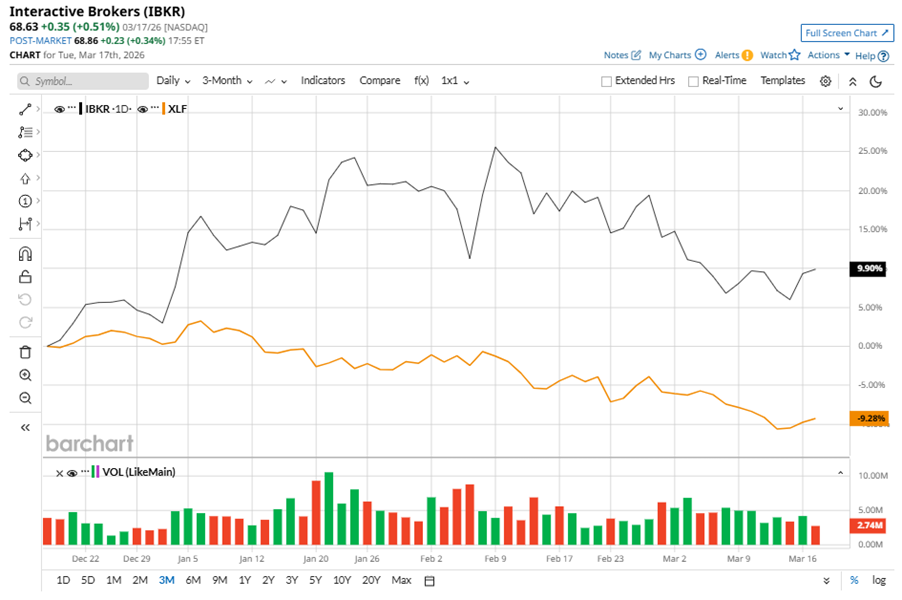Delete drawings with the trash icon

click(26, 352)
